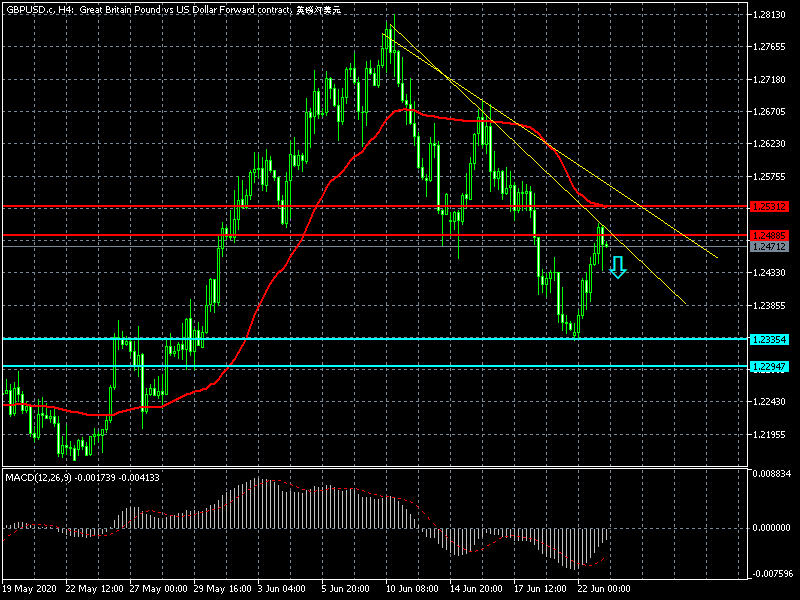Click the 1.26230 price axis value
The width and height of the screenshot is (800, 600).
[769, 144]
